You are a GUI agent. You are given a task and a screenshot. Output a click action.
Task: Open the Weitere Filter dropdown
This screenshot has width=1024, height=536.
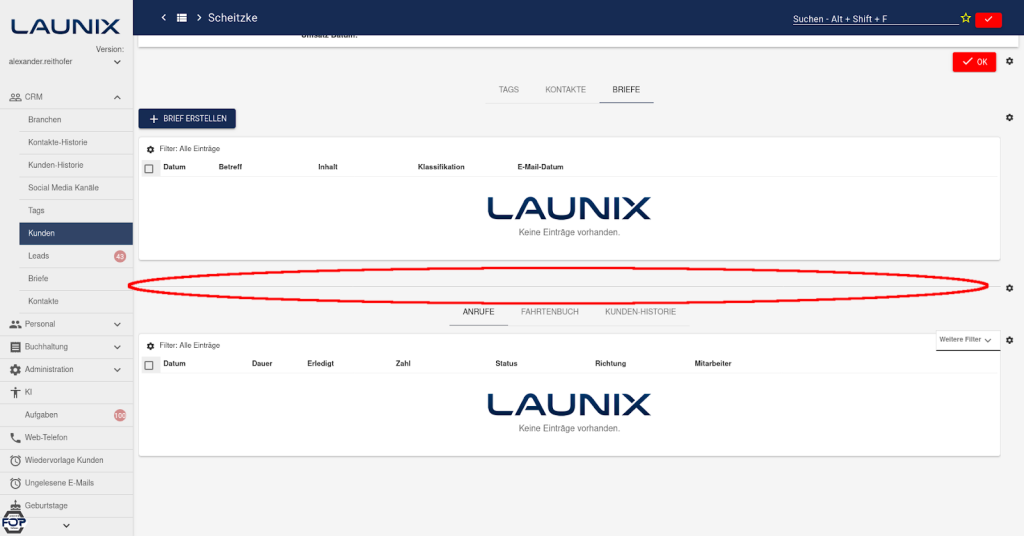click(967, 340)
